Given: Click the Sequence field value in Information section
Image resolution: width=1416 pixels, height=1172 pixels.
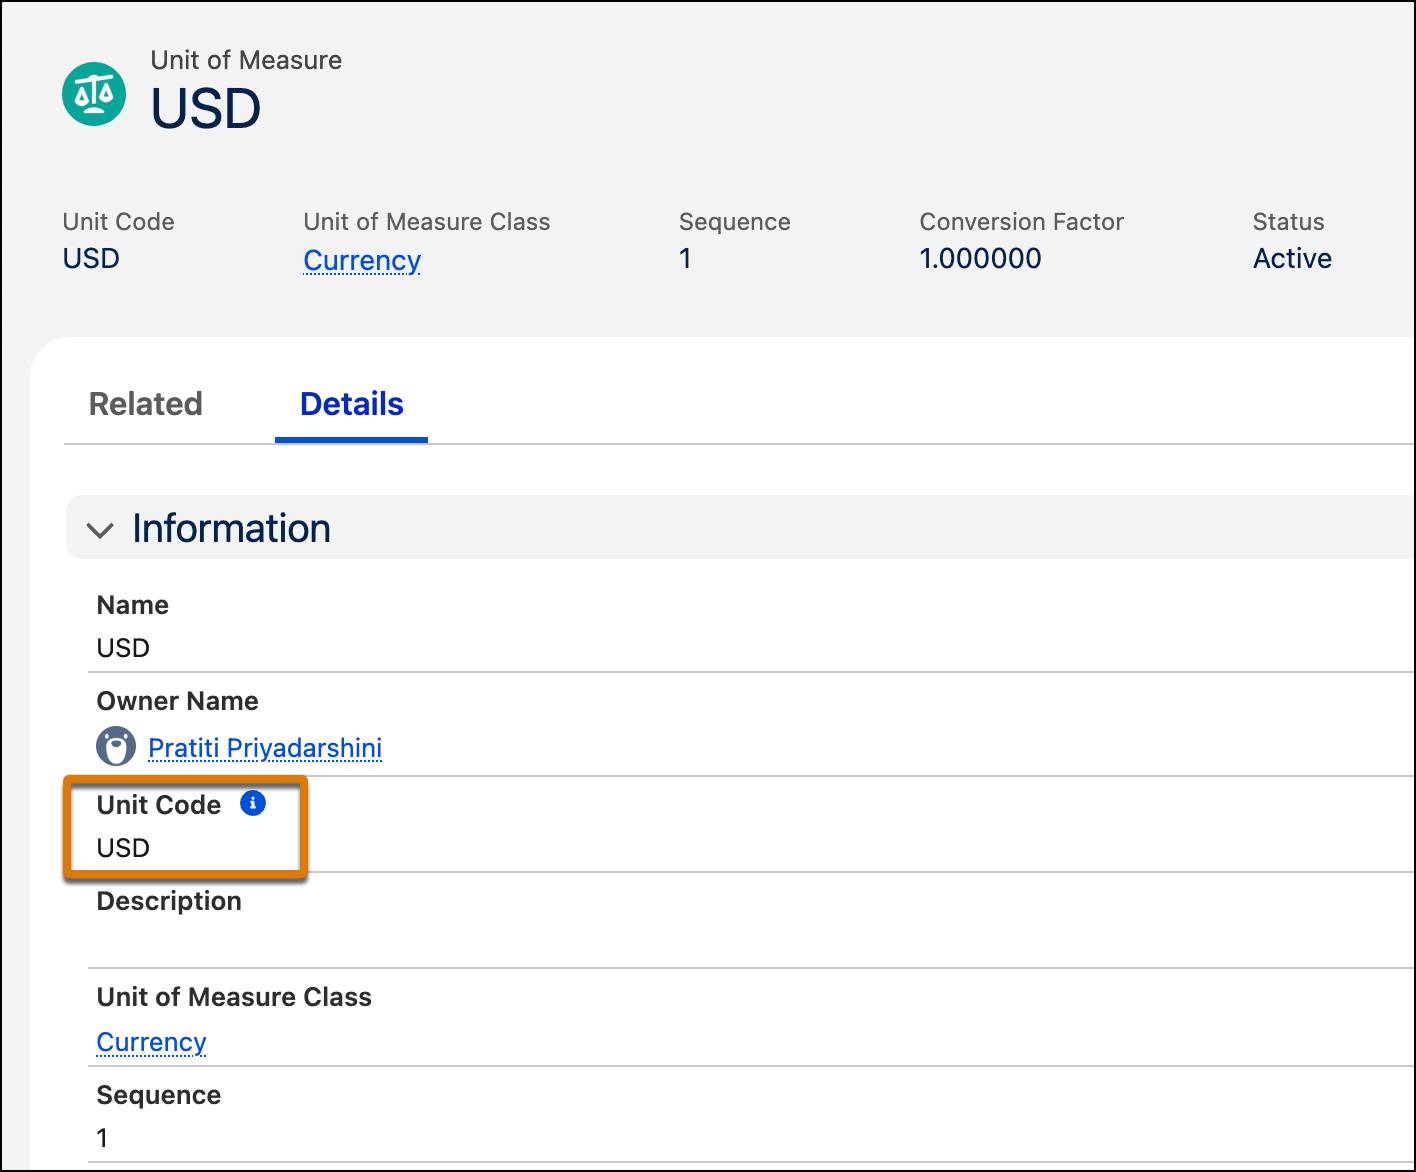Looking at the screenshot, I should 102,1137.
